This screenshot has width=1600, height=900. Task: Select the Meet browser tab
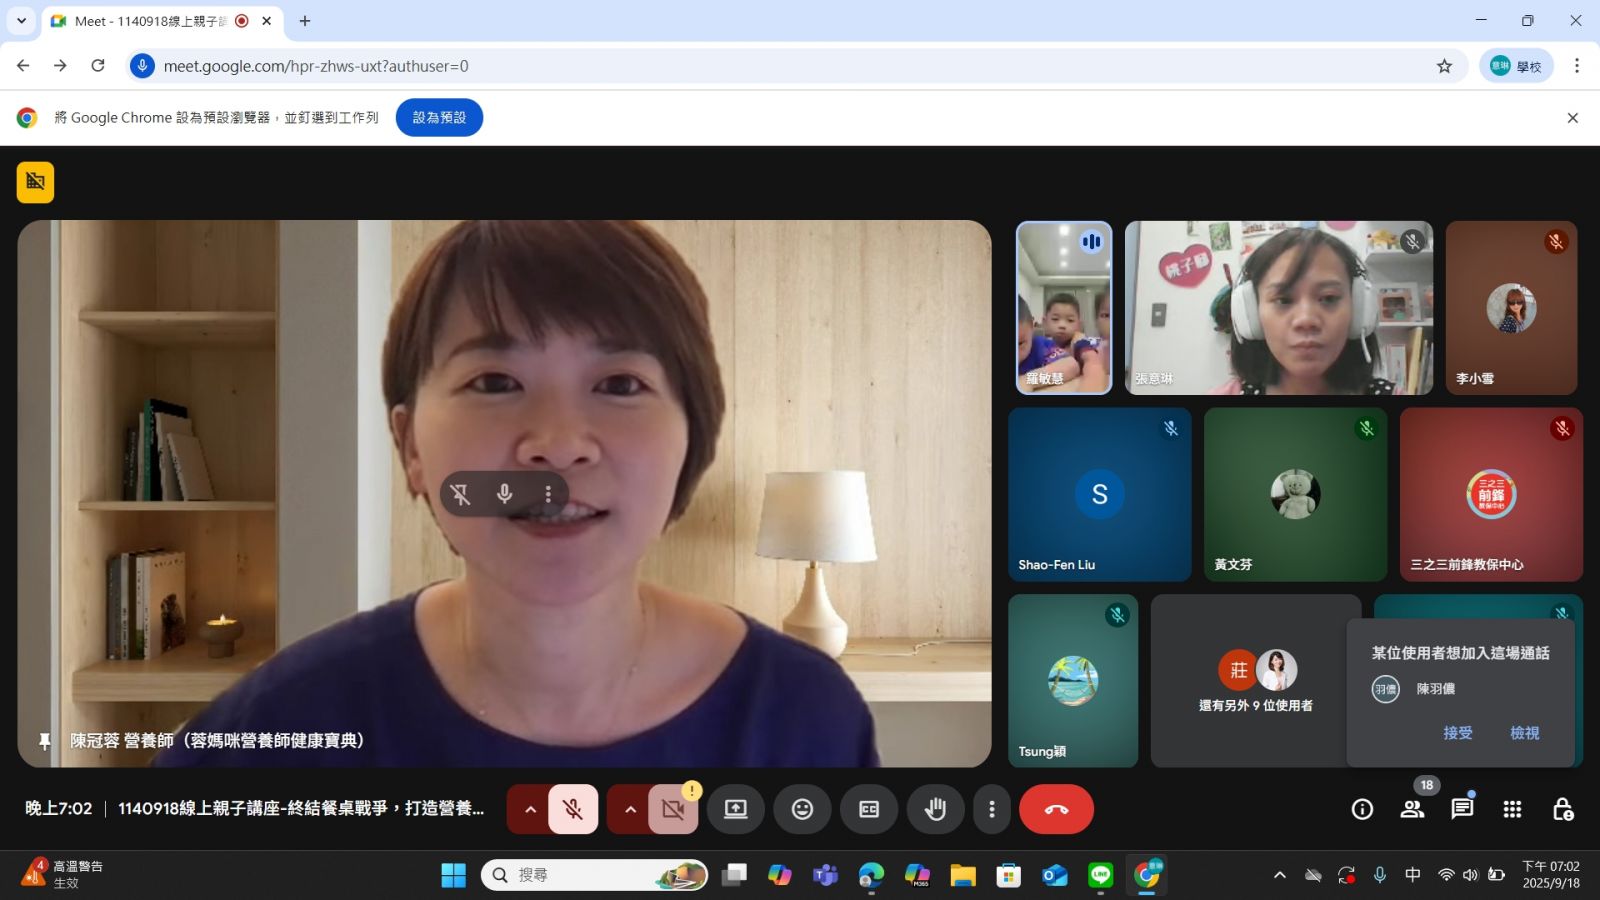pyautogui.click(x=150, y=21)
